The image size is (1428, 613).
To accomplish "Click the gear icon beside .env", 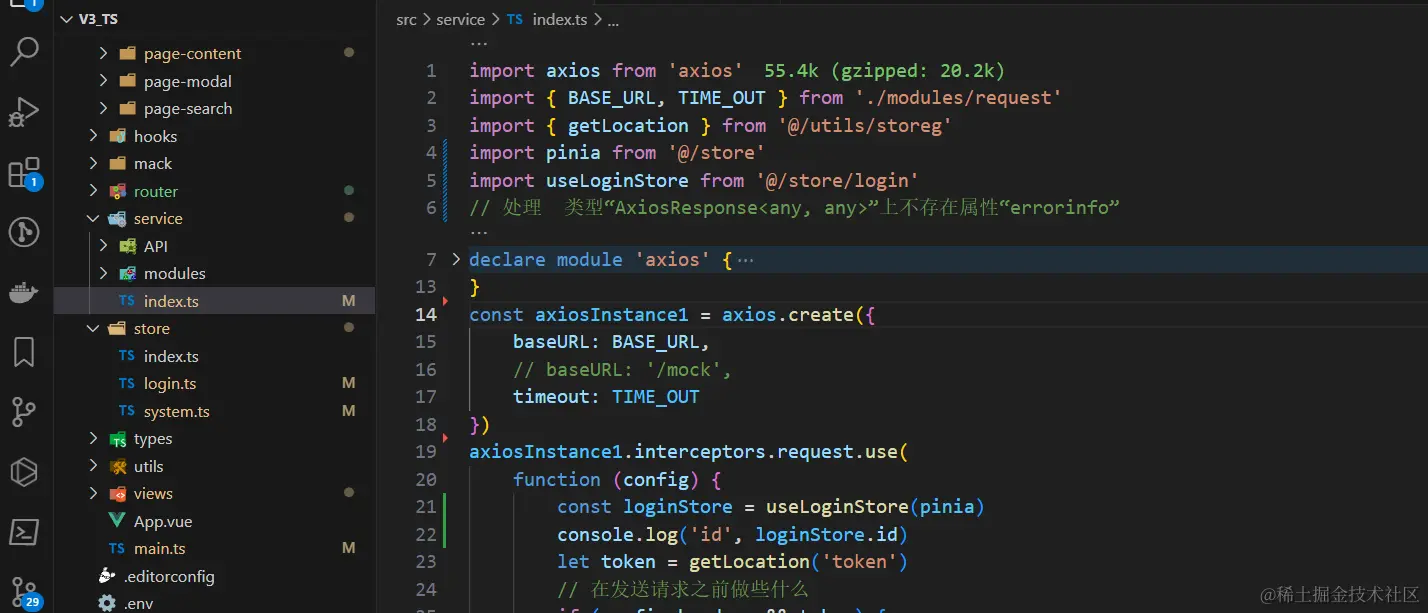I will (x=107, y=604).
